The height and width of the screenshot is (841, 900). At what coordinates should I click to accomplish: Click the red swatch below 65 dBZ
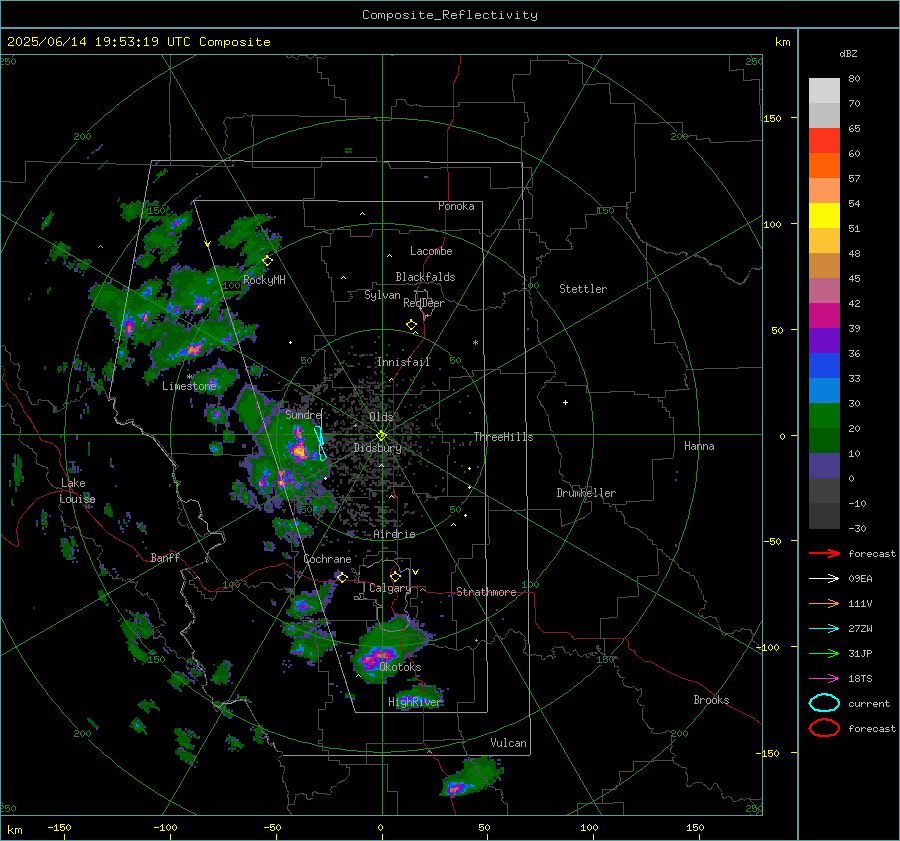click(824, 141)
